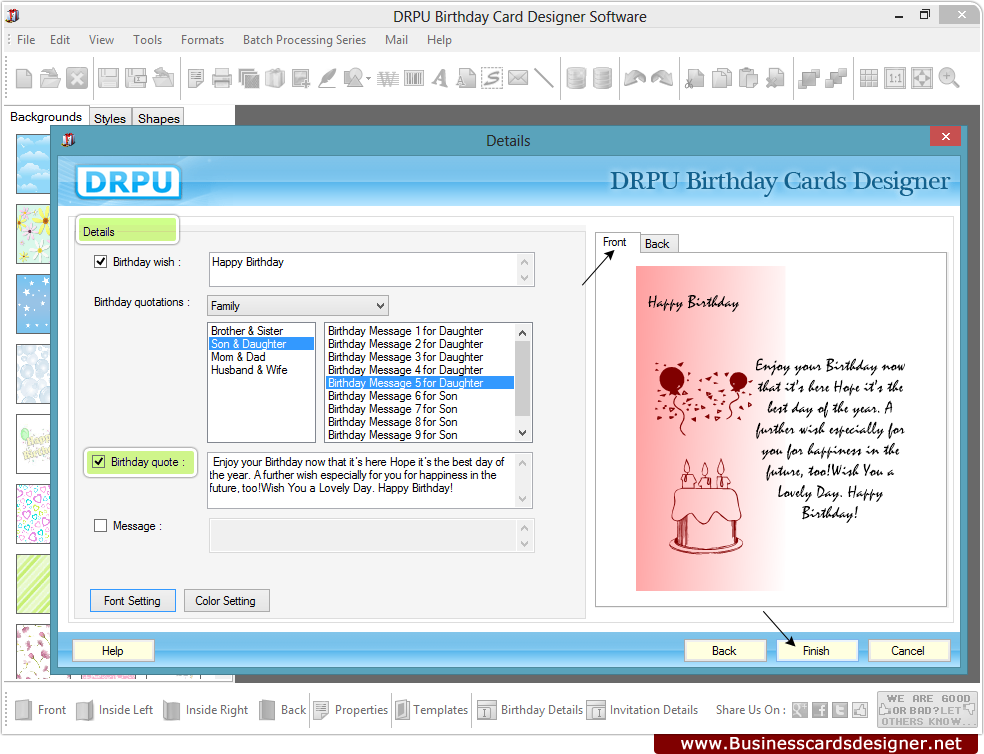The width and height of the screenshot is (984, 754).
Task: Click the Open folder toolbar icon
Action: pos(50,78)
